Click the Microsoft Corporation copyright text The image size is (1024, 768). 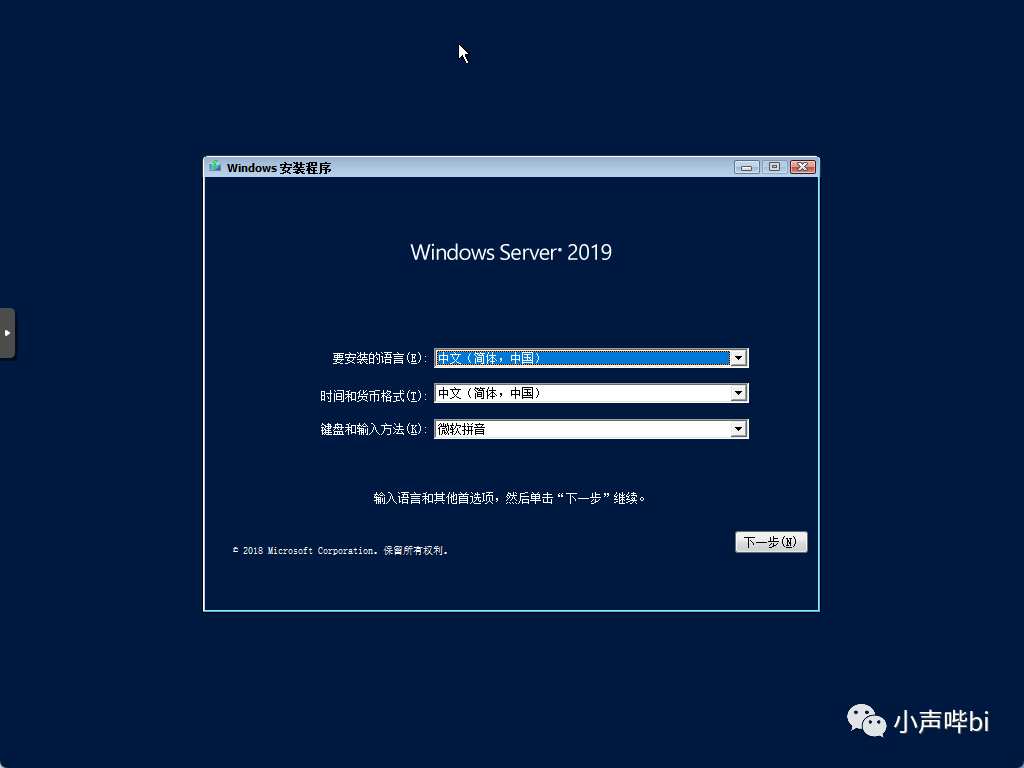click(x=340, y=551)
